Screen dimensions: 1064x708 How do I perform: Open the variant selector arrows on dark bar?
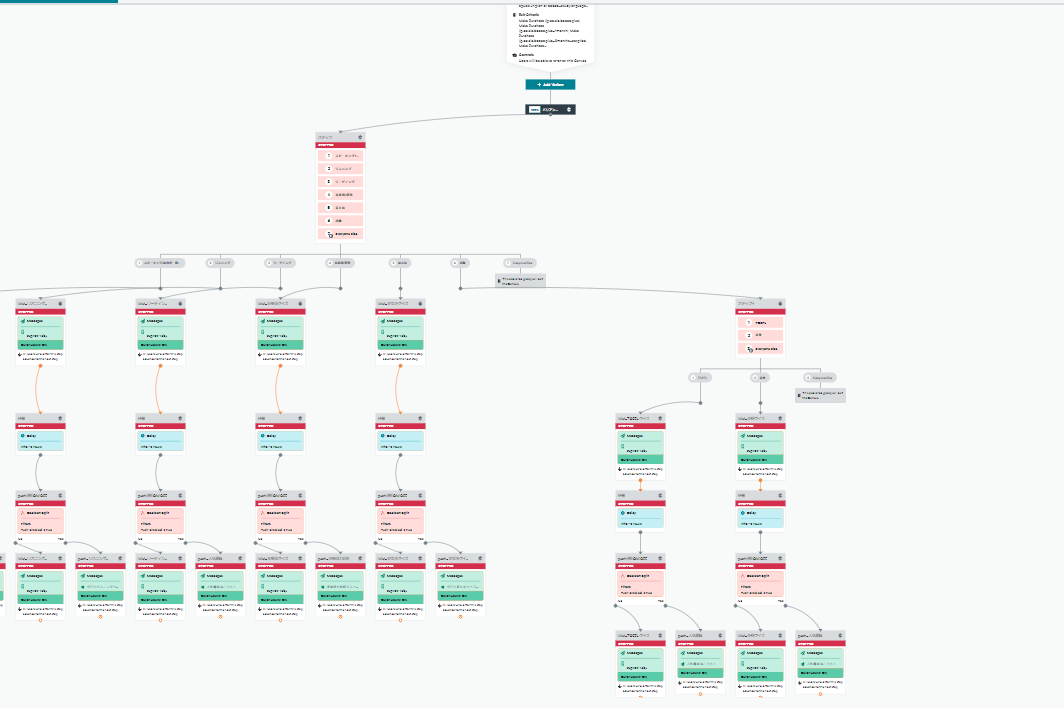[570, 110]
